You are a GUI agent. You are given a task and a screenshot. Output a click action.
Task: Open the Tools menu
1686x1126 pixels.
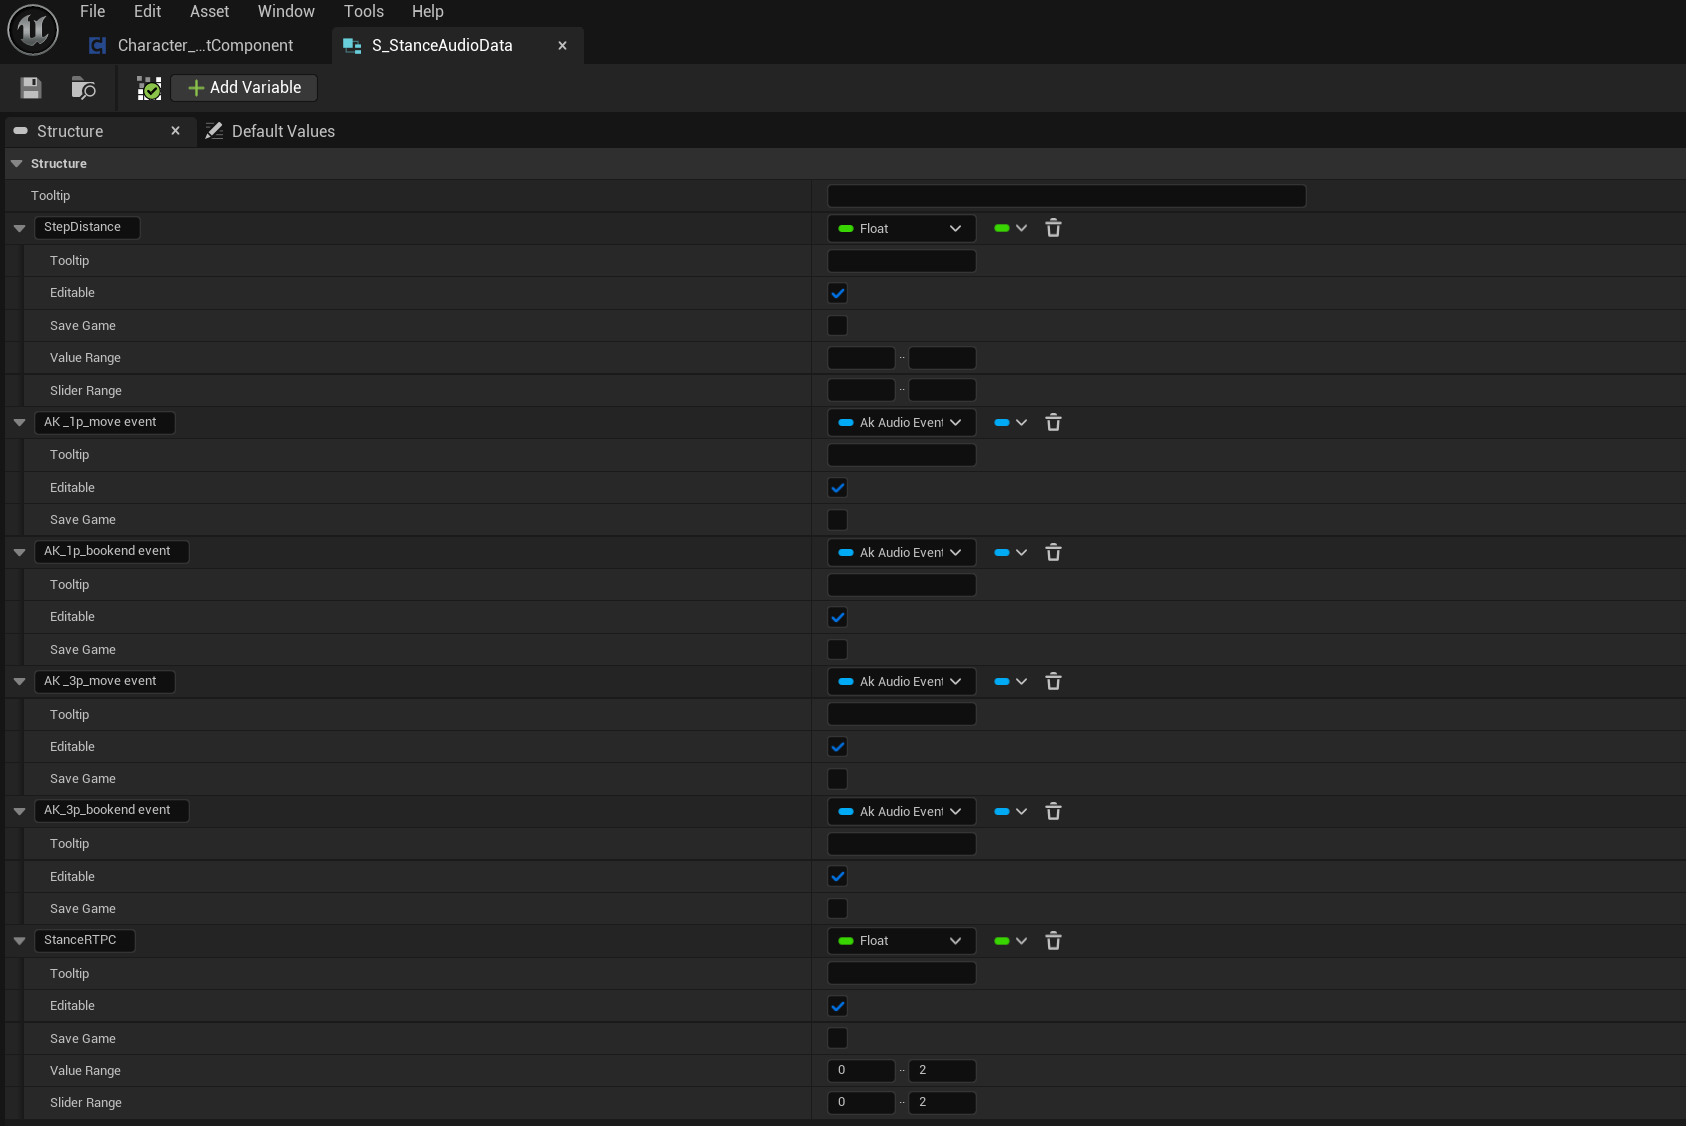[x=364, y=11]
